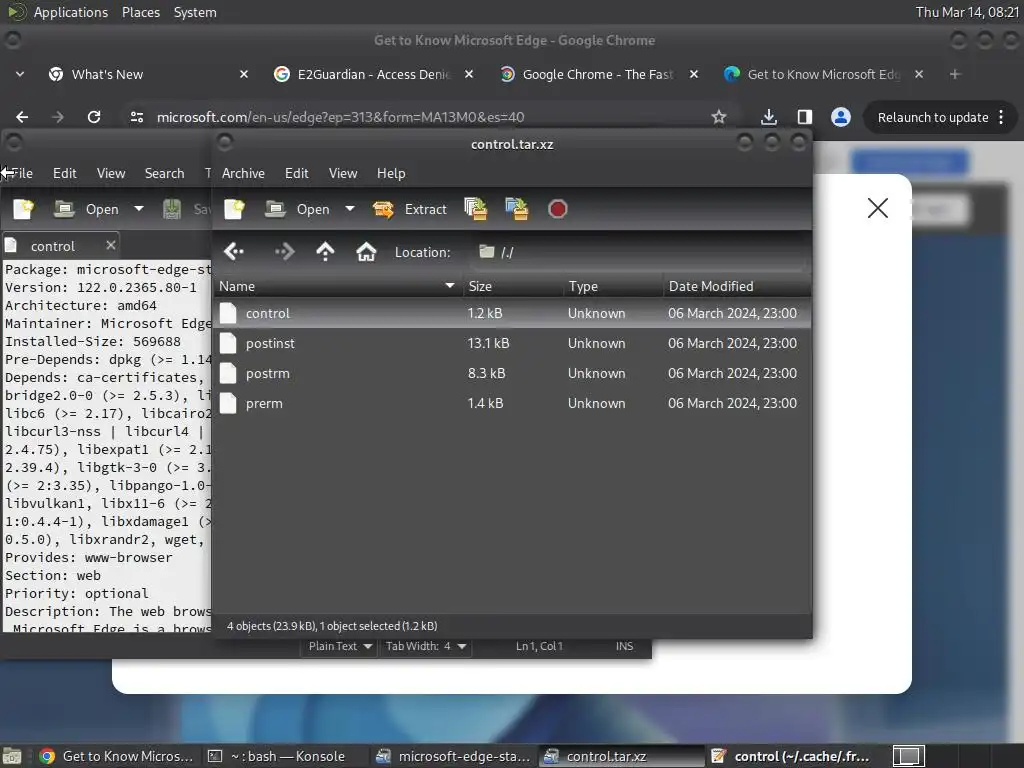Open the Tab Width dropdown
The image size is (1024, 768).
coord(426,646)
